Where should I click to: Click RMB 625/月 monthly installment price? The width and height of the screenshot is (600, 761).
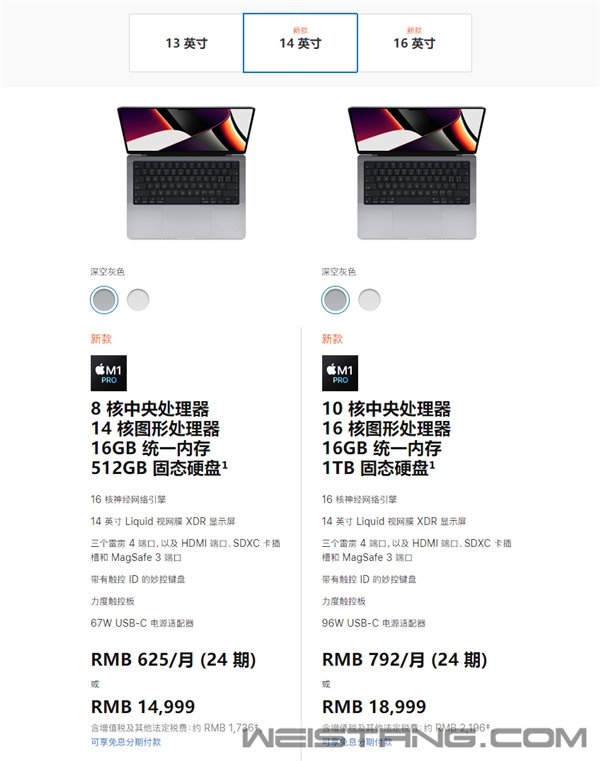tap(173, 660)
